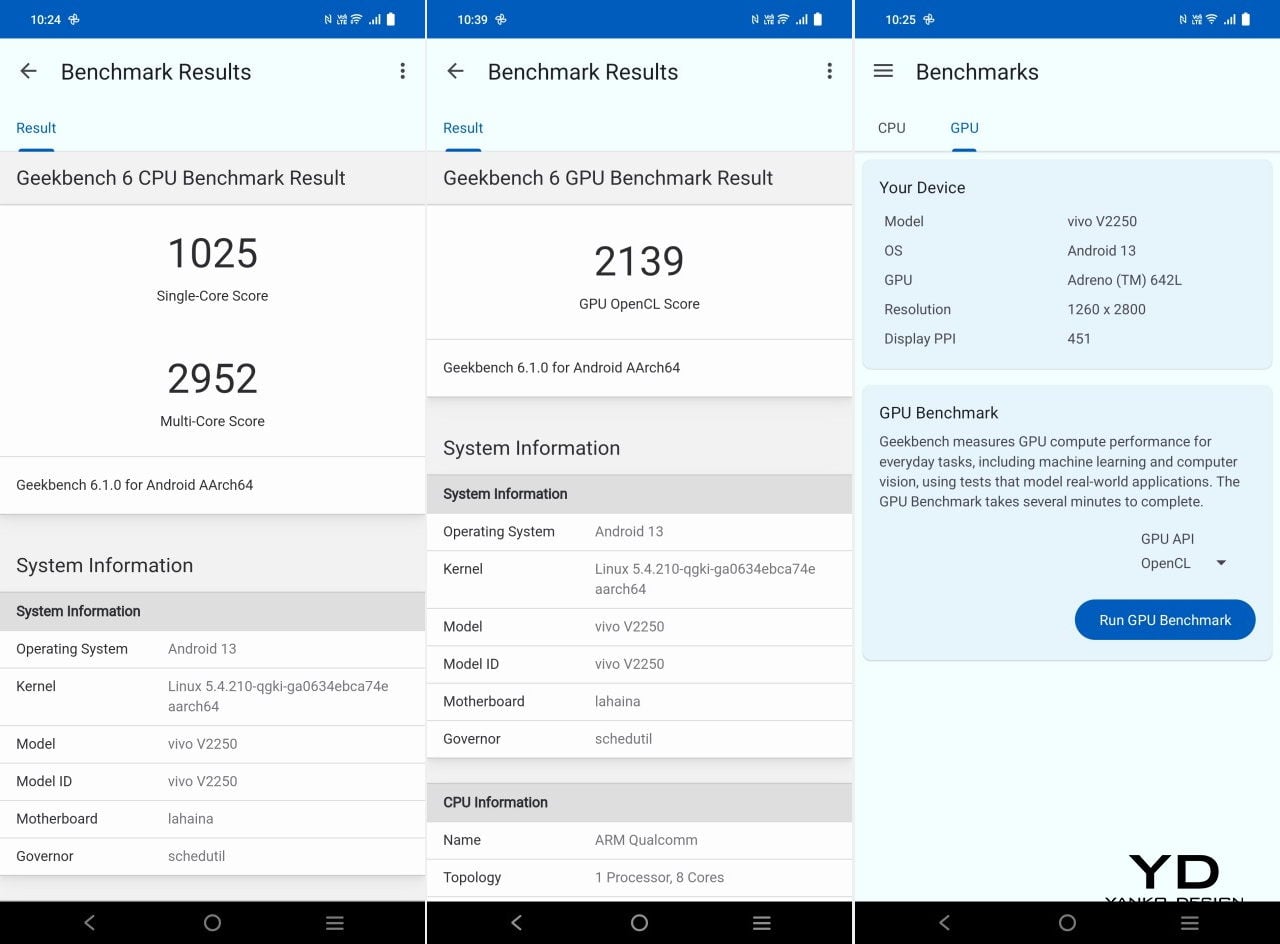Screen dimensions: 1280x944
Task: Tap recents button below Benchmarks screen
Action: click(x=1189, y=923)
